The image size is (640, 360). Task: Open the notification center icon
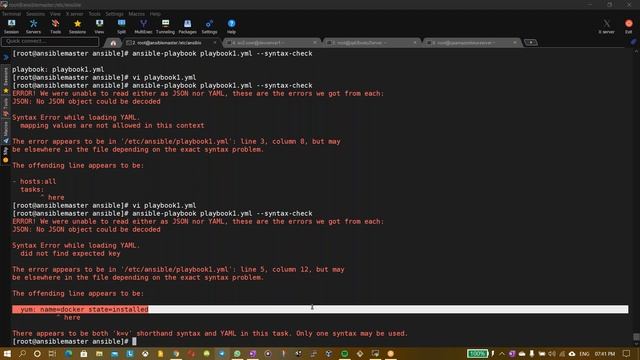coord(627,353)
